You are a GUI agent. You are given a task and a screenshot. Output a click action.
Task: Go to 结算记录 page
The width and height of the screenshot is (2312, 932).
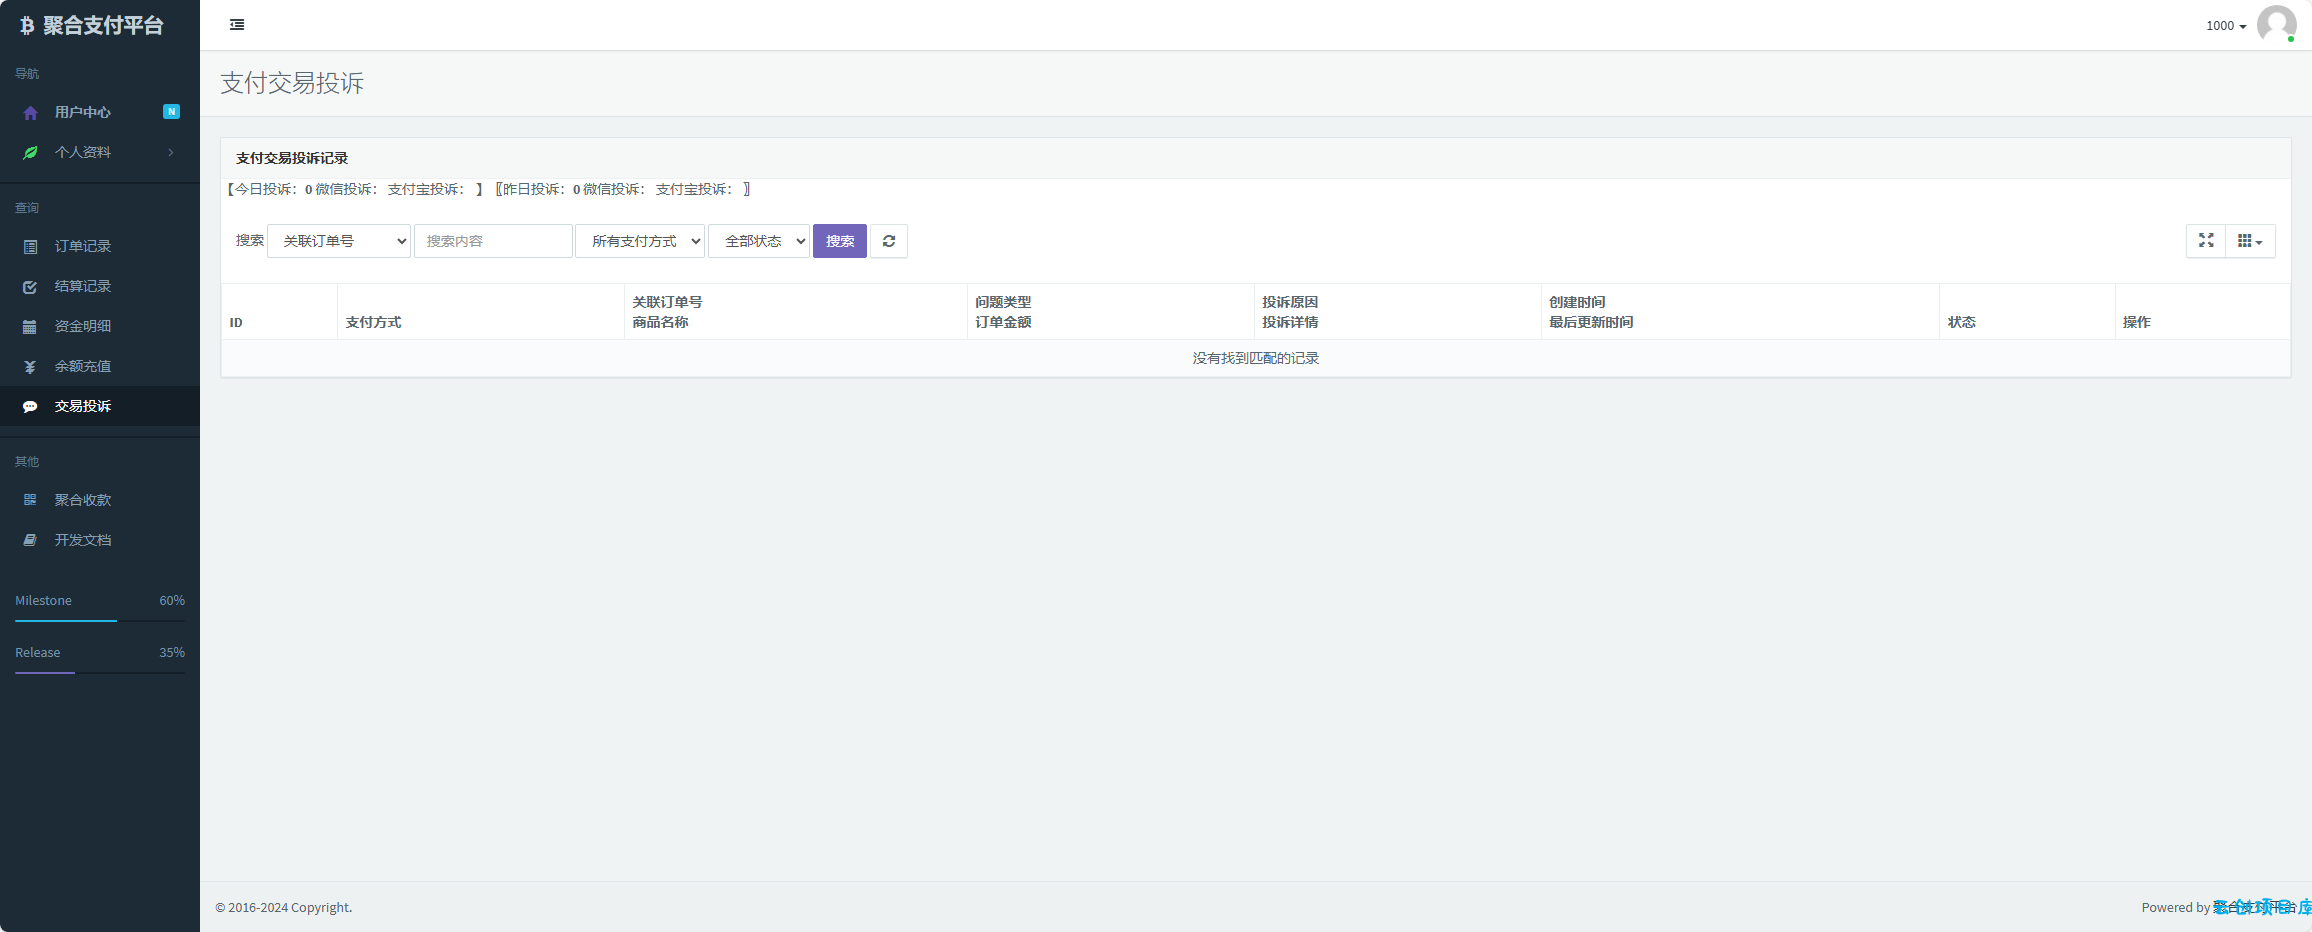[x=100, y=286]
